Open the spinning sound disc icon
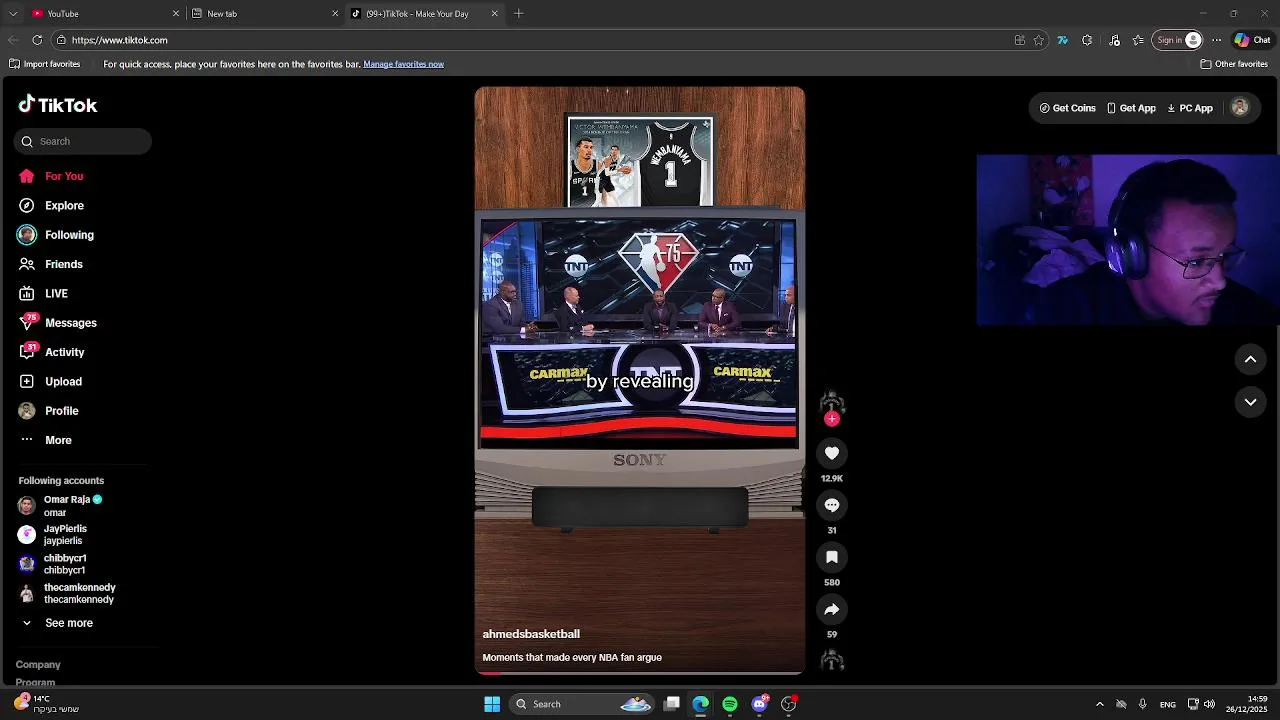Image resolution: width=1280 pixels, height=720 pixels. click(832, 660)
